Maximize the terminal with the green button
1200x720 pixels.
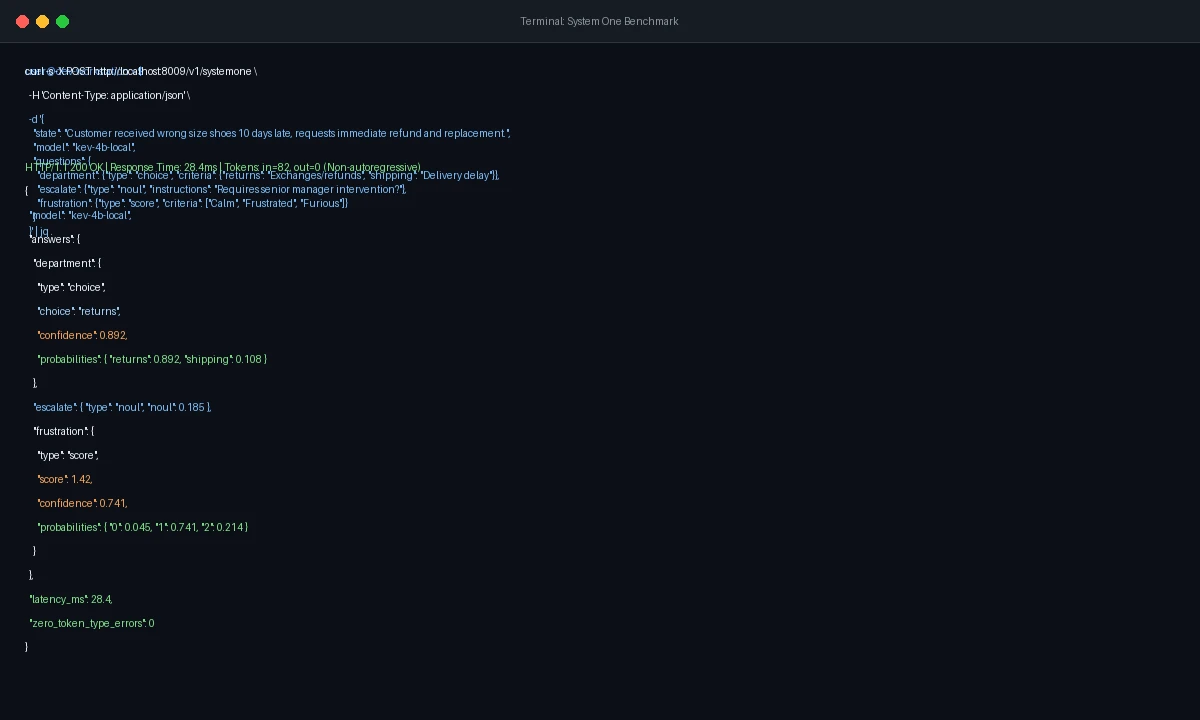pyautogui.click(x=62, y=21)
